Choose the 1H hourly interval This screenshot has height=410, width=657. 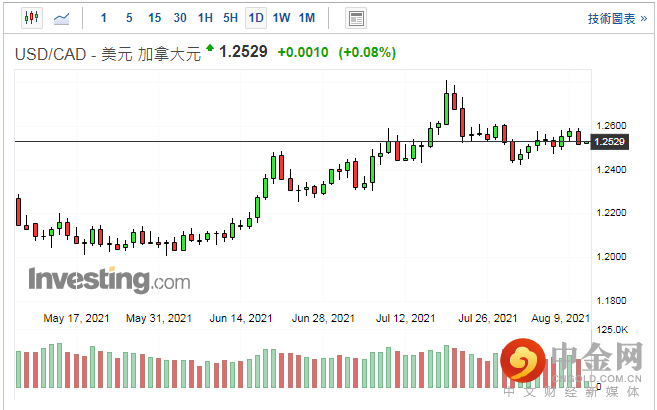pos(205,18)
